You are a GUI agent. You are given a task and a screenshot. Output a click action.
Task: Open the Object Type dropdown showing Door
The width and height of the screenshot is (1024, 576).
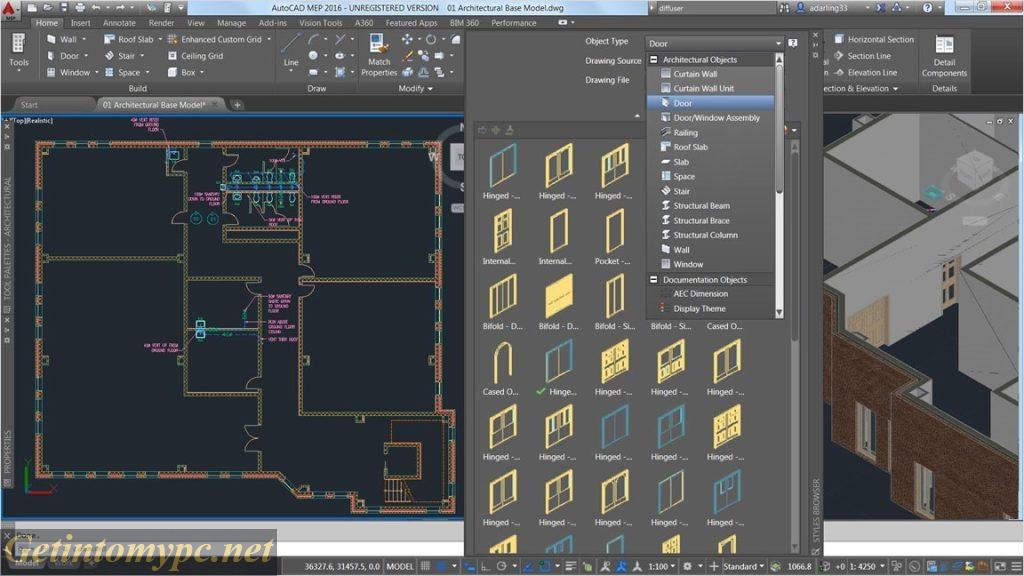[714, 43]
